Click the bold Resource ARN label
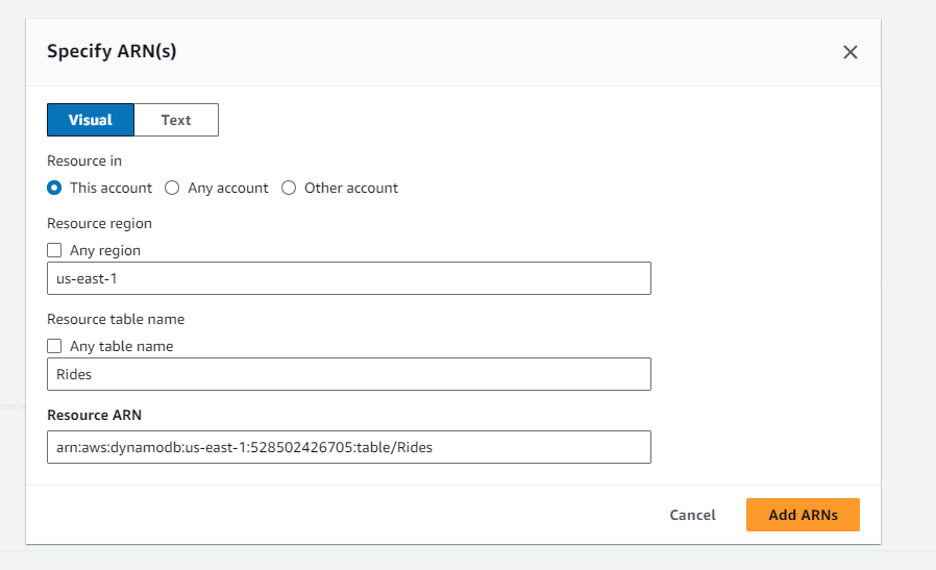Image resolution: width=936 pixels, height=570 pixels. 95,414
